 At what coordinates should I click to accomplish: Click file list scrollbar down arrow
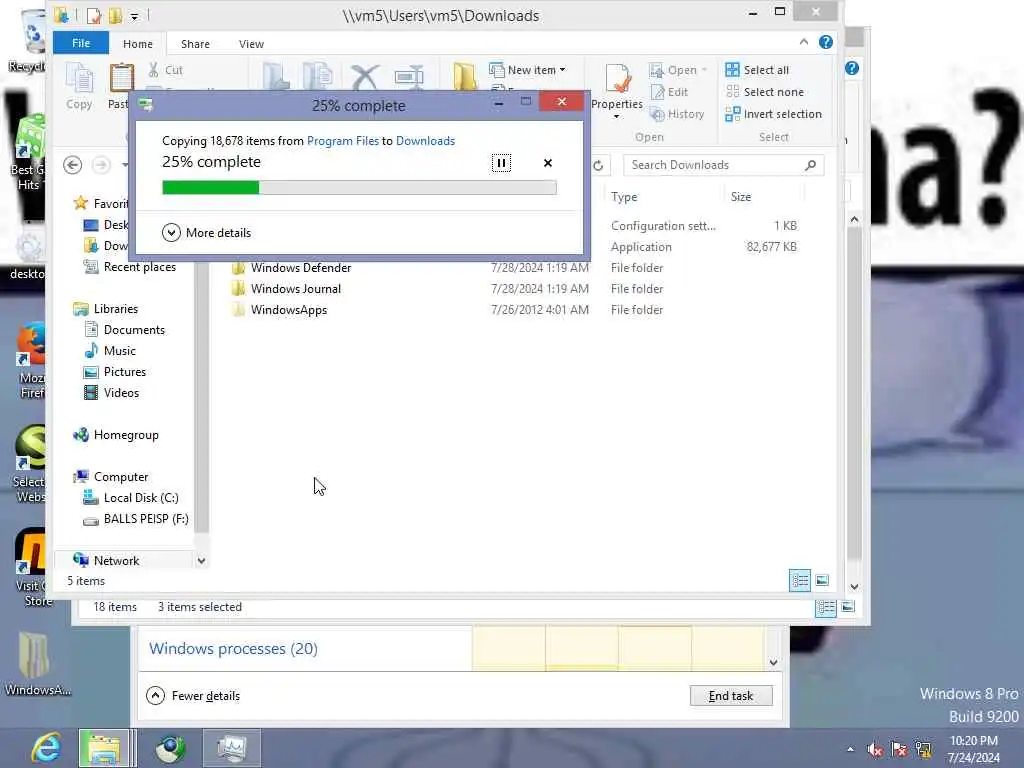[854, 586]
